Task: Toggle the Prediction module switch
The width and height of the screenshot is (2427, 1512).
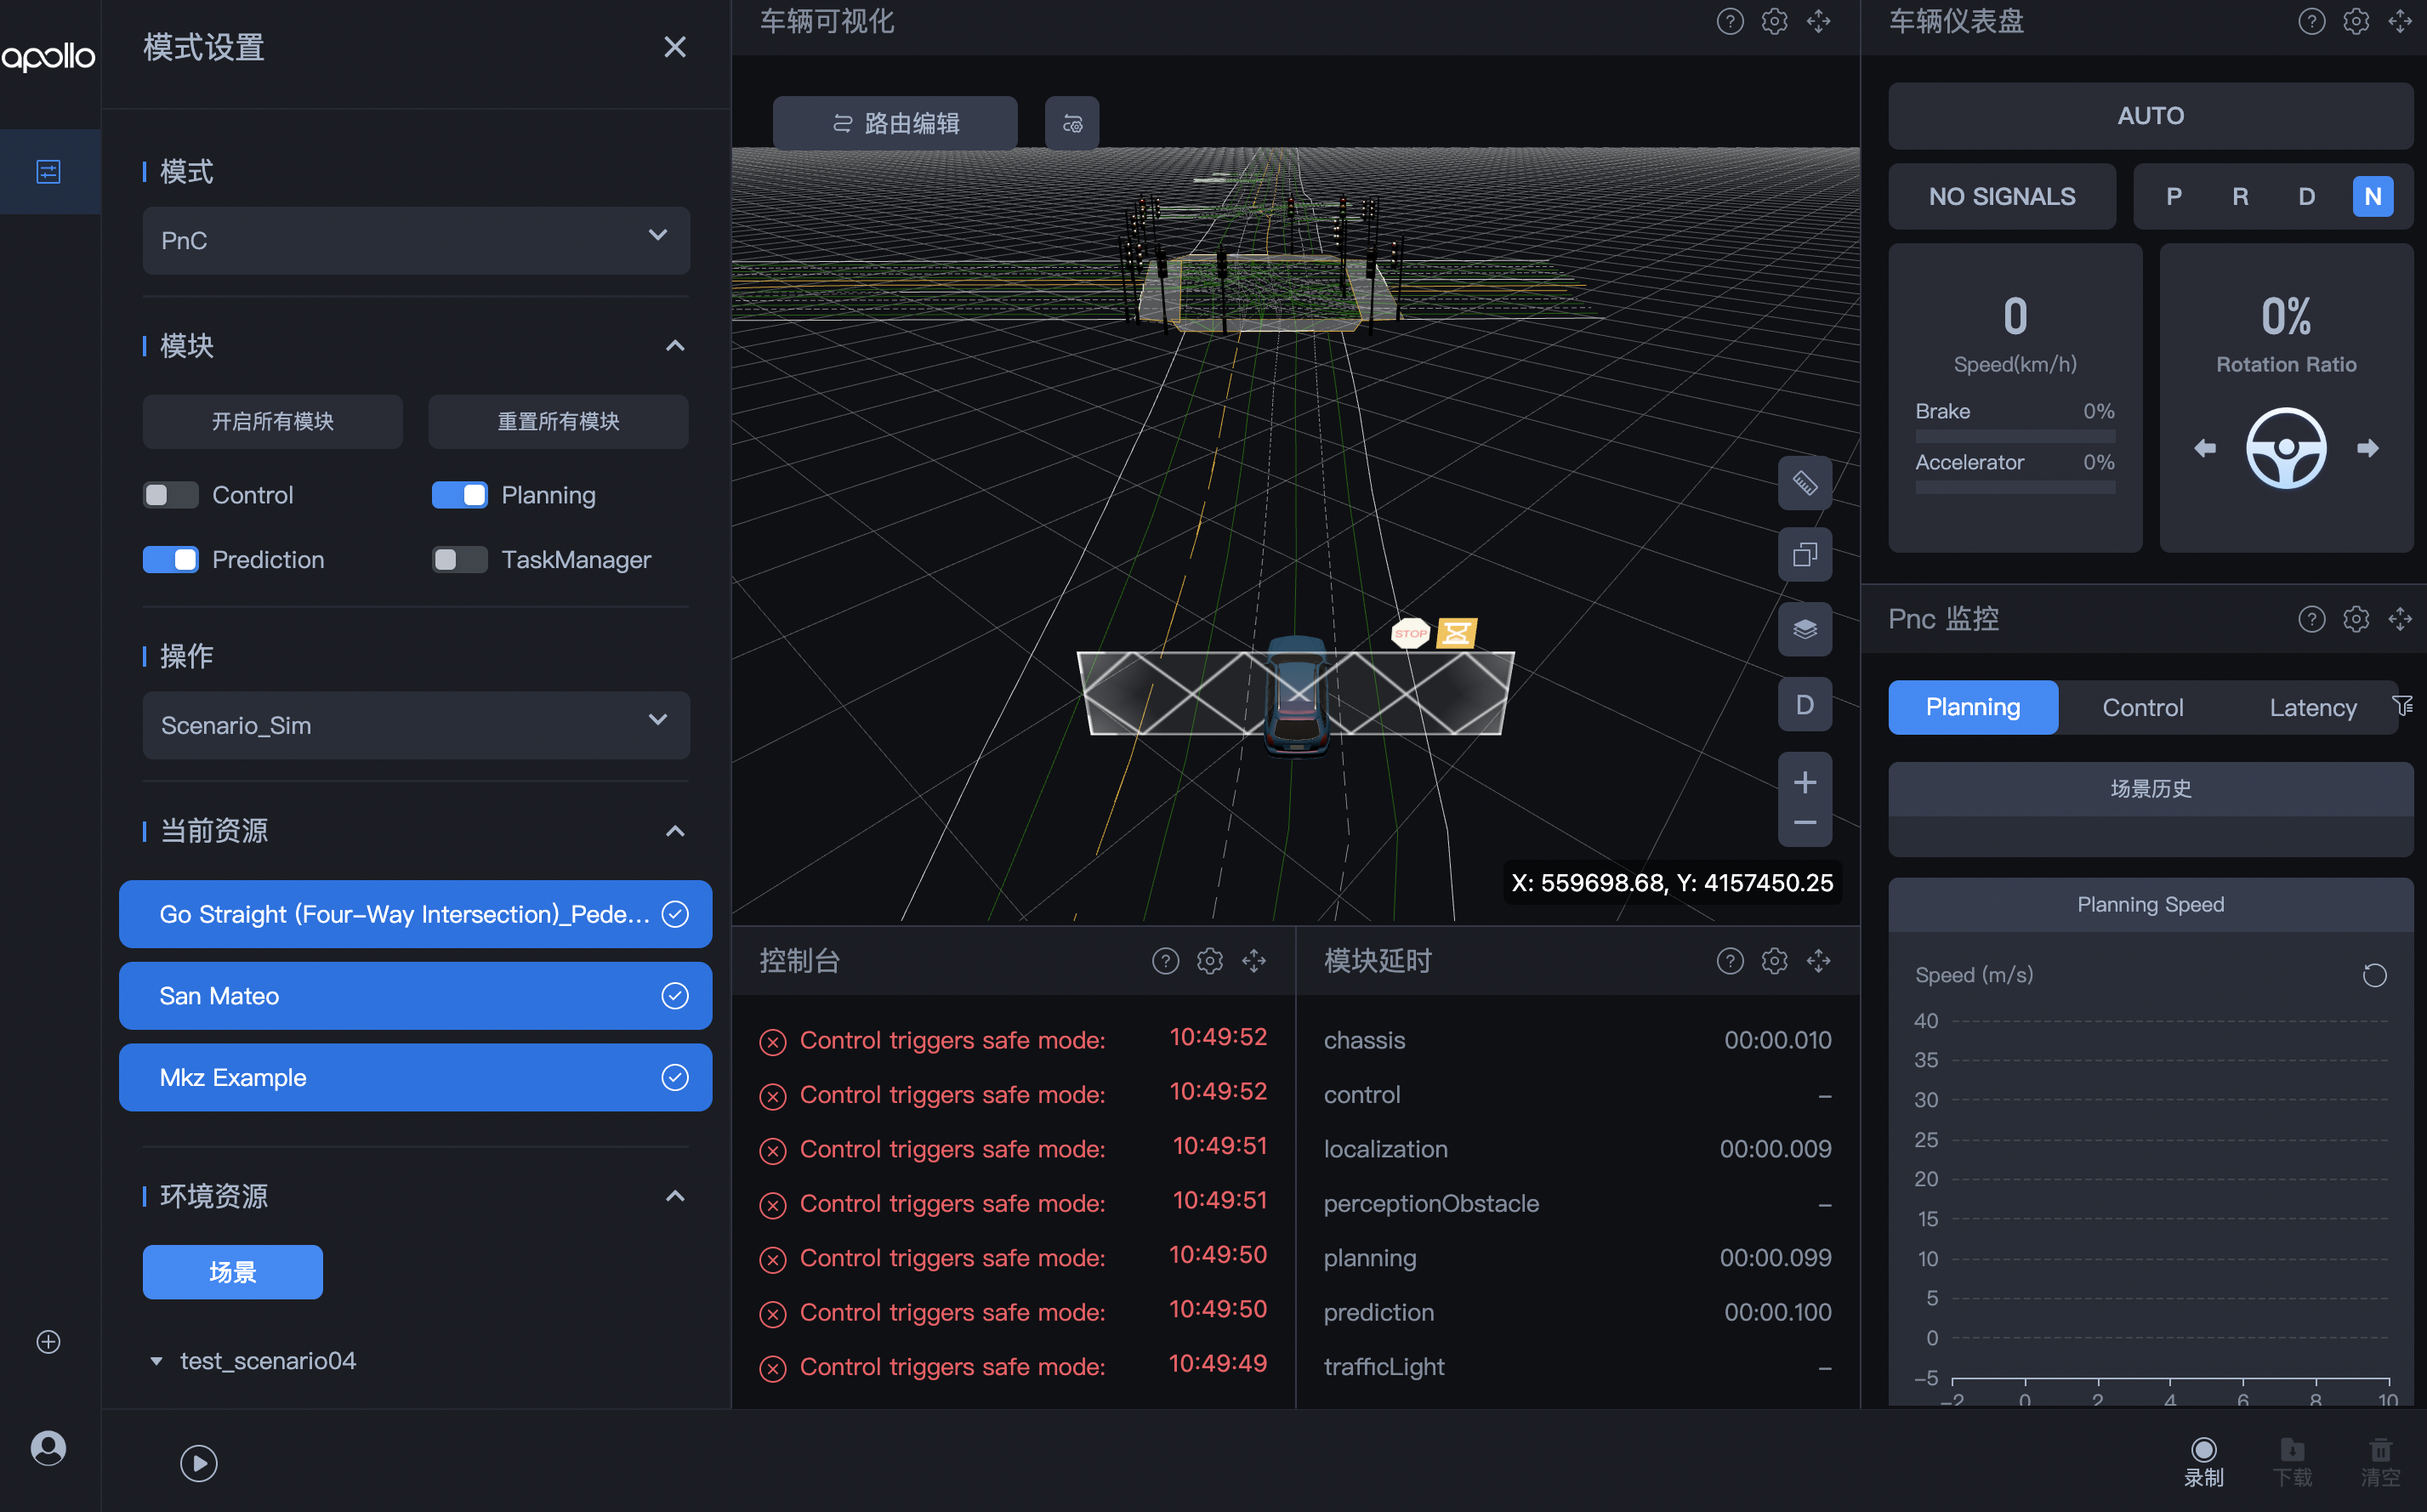Action: coord(171,560)
